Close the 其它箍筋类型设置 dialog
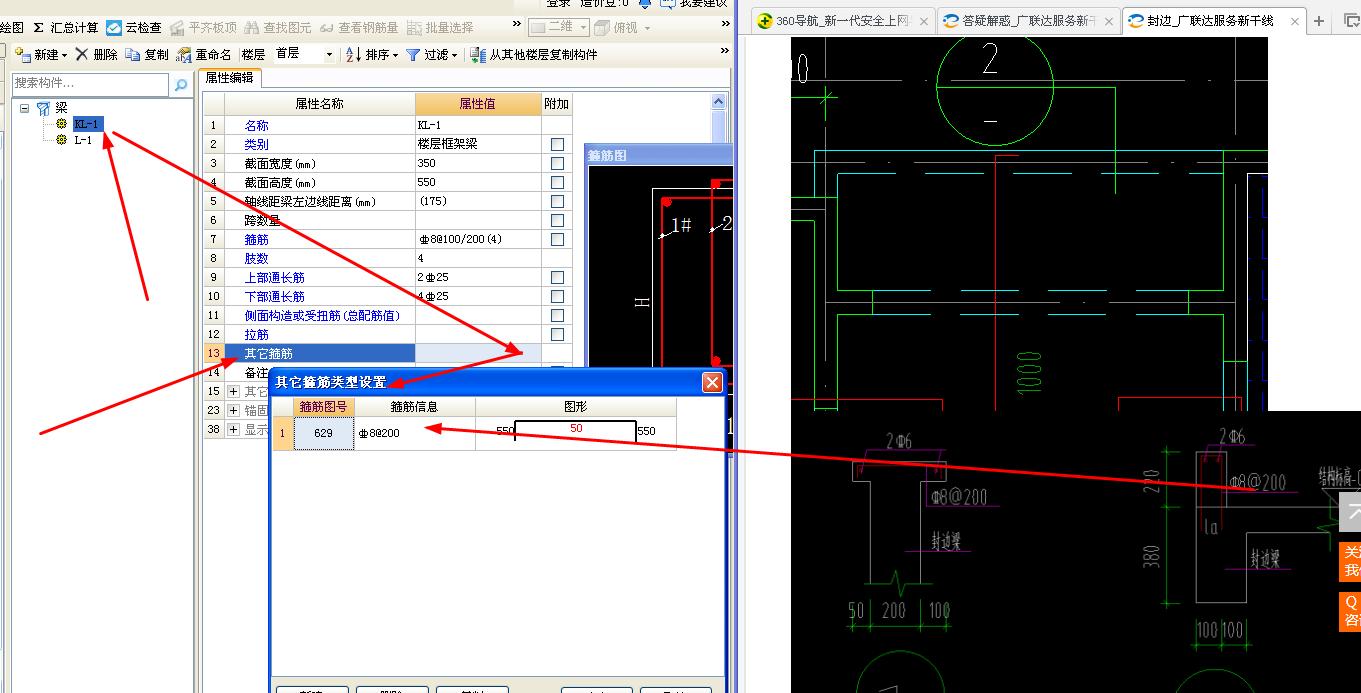 [712, 382]
